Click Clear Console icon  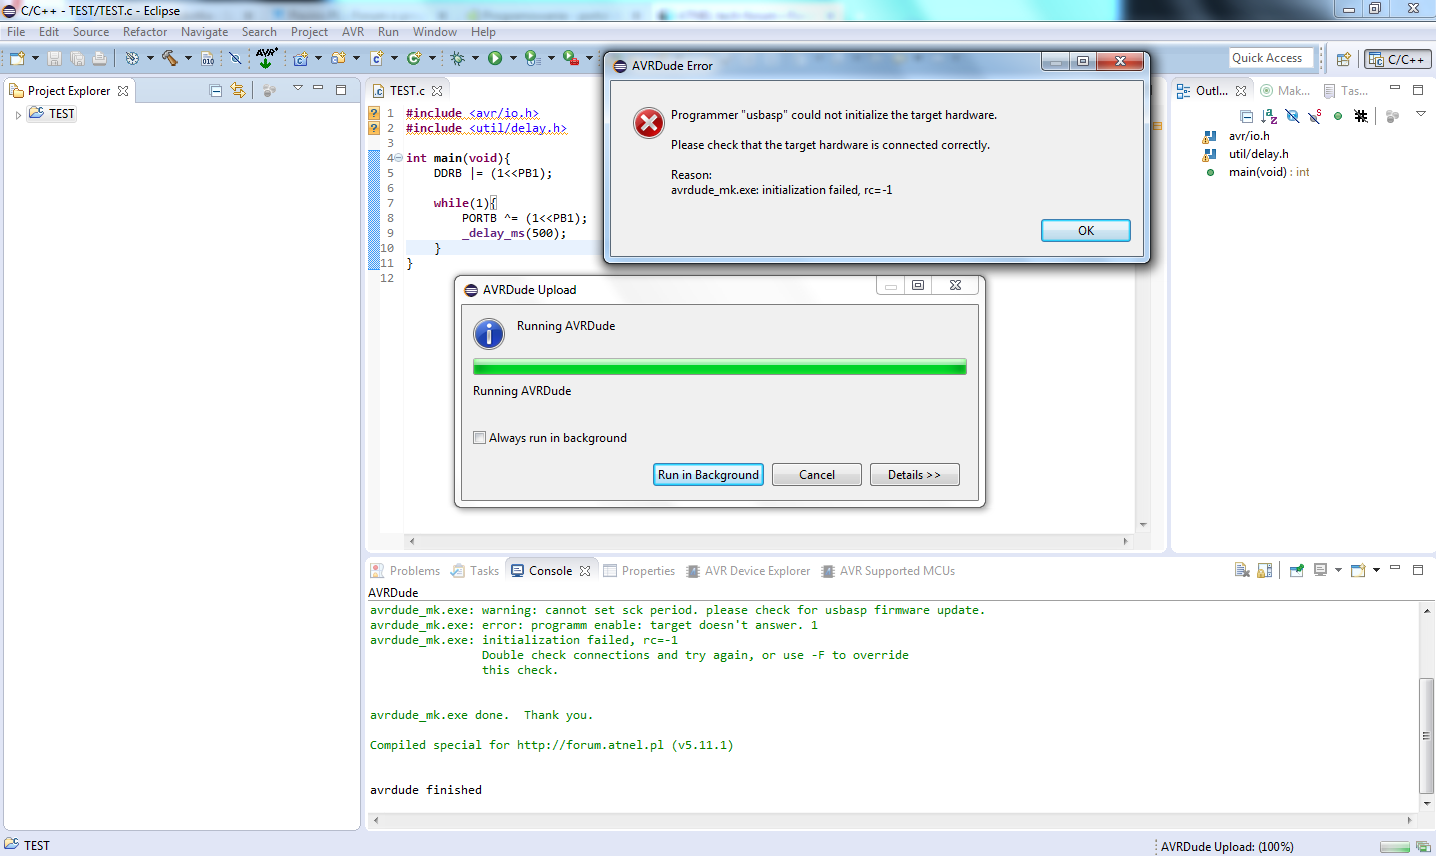[x=1242, y=570]
